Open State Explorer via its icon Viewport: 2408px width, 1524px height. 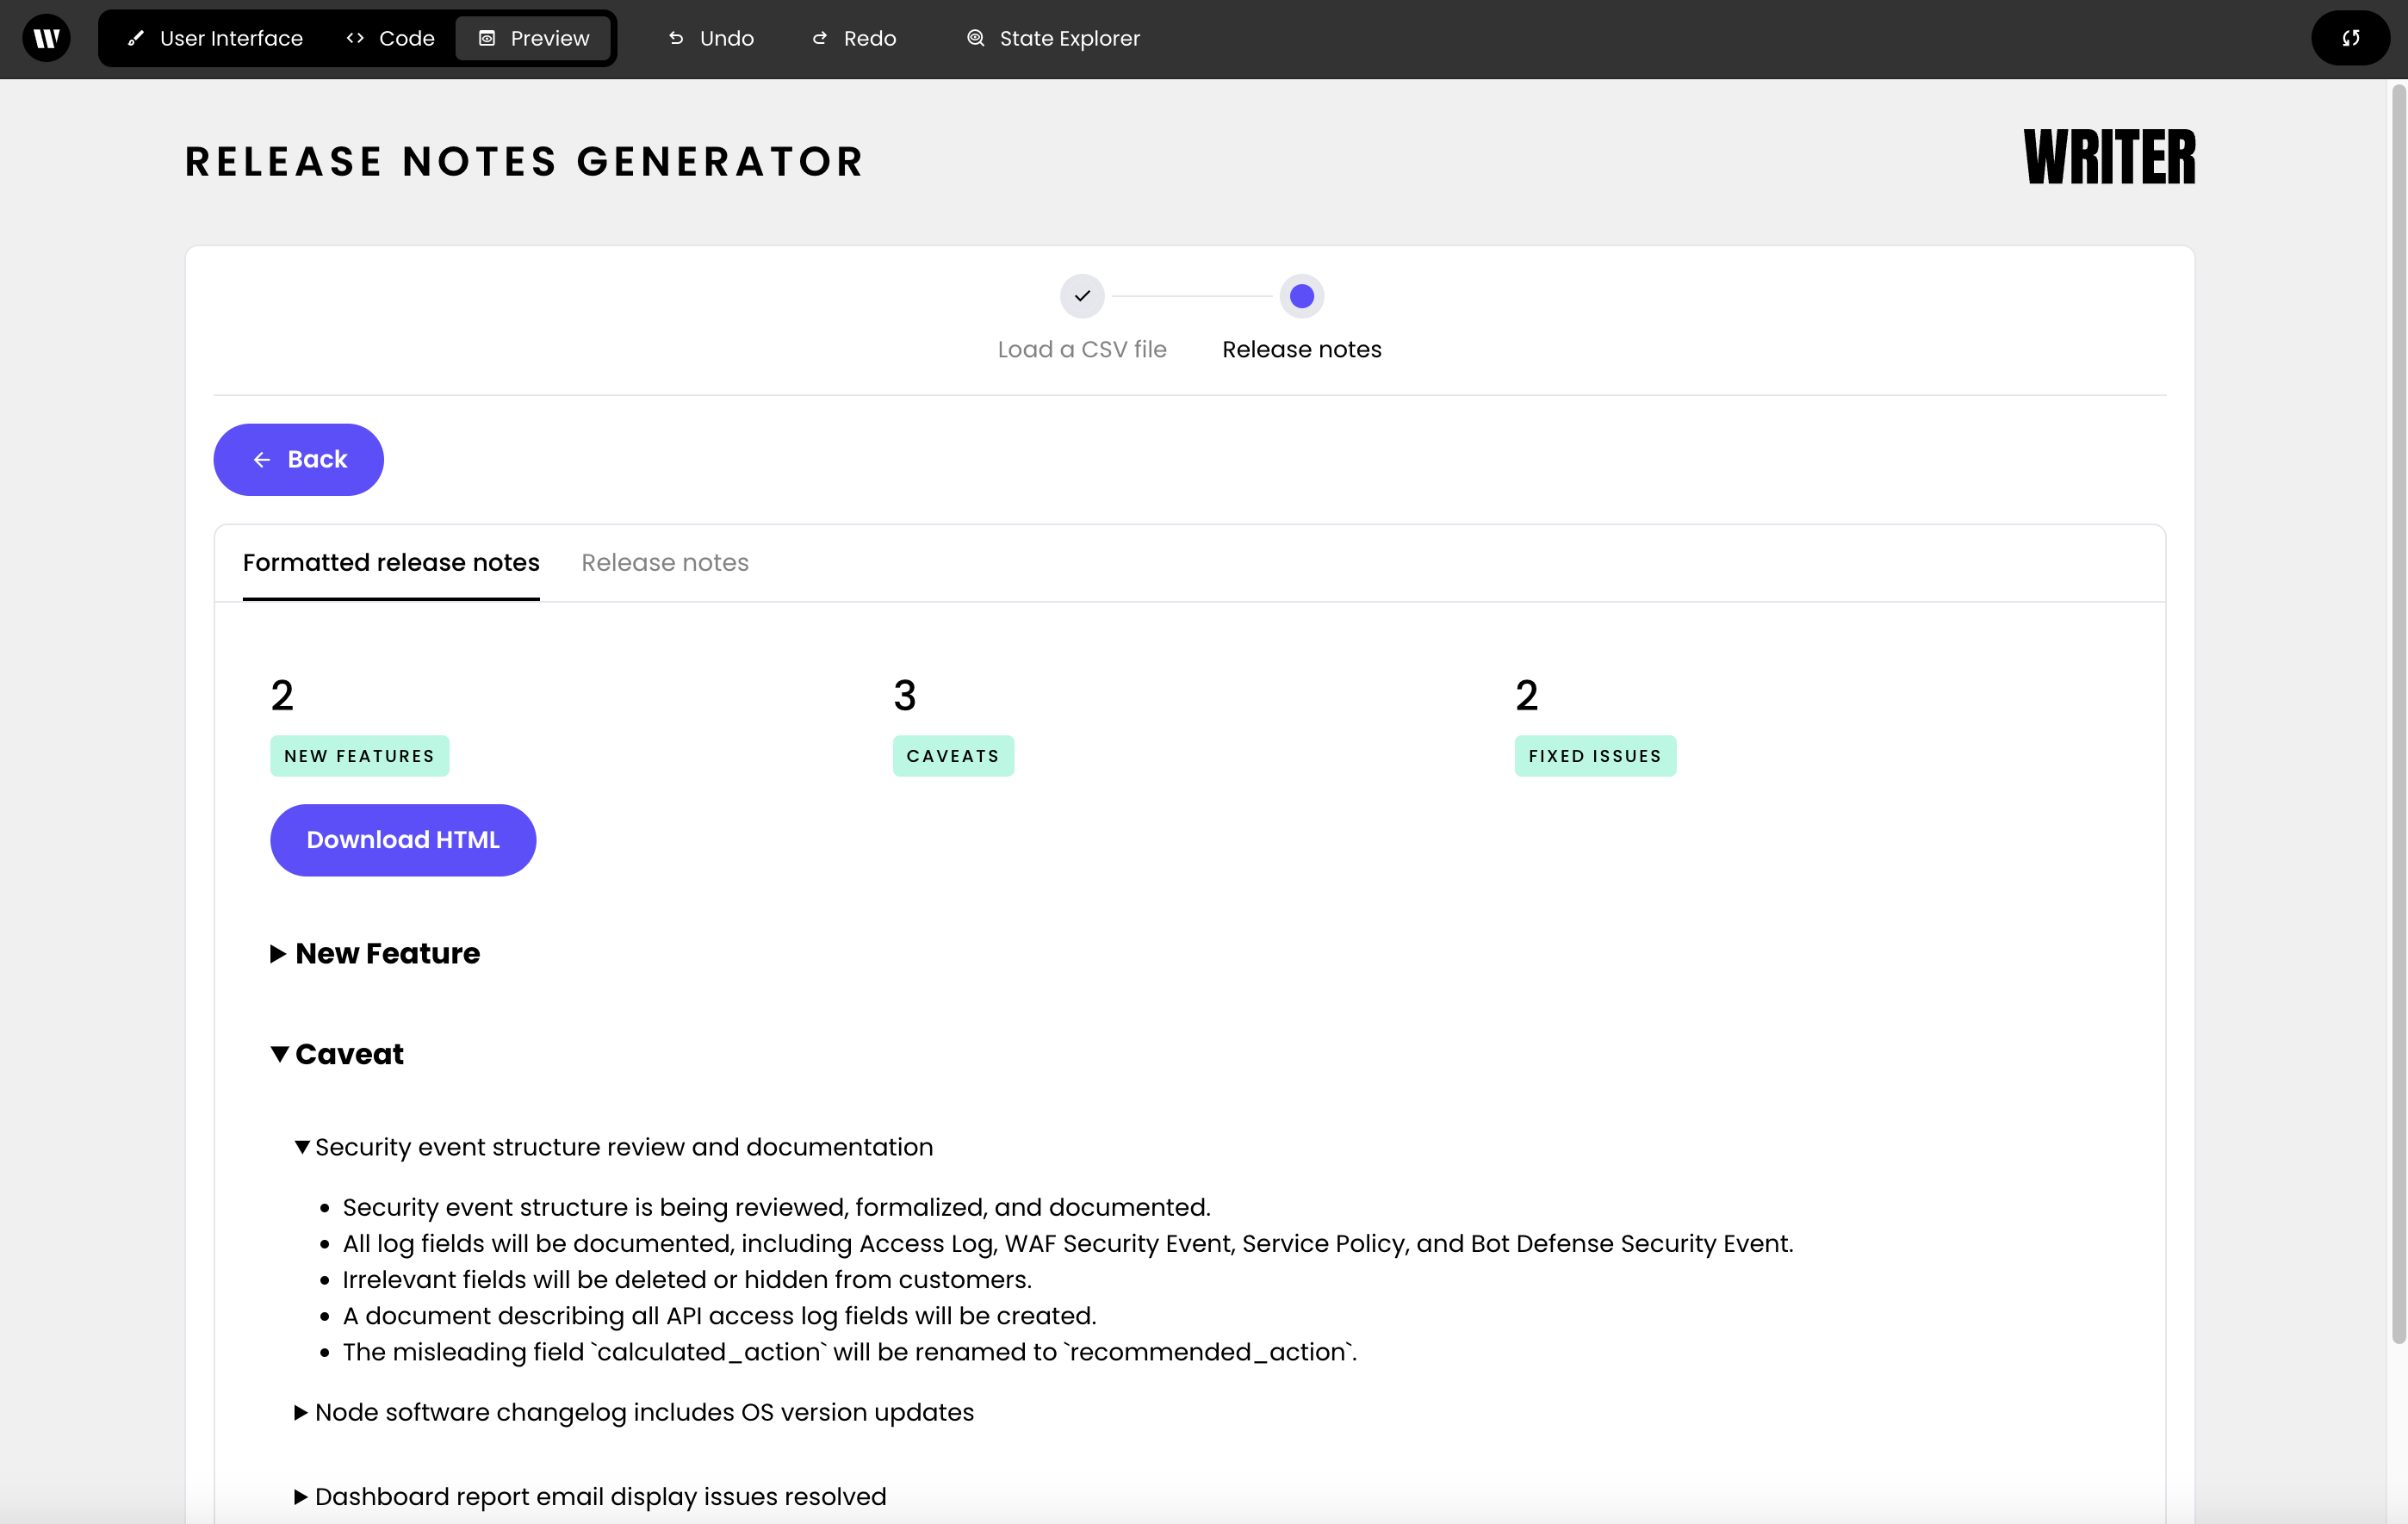point(975,38)
